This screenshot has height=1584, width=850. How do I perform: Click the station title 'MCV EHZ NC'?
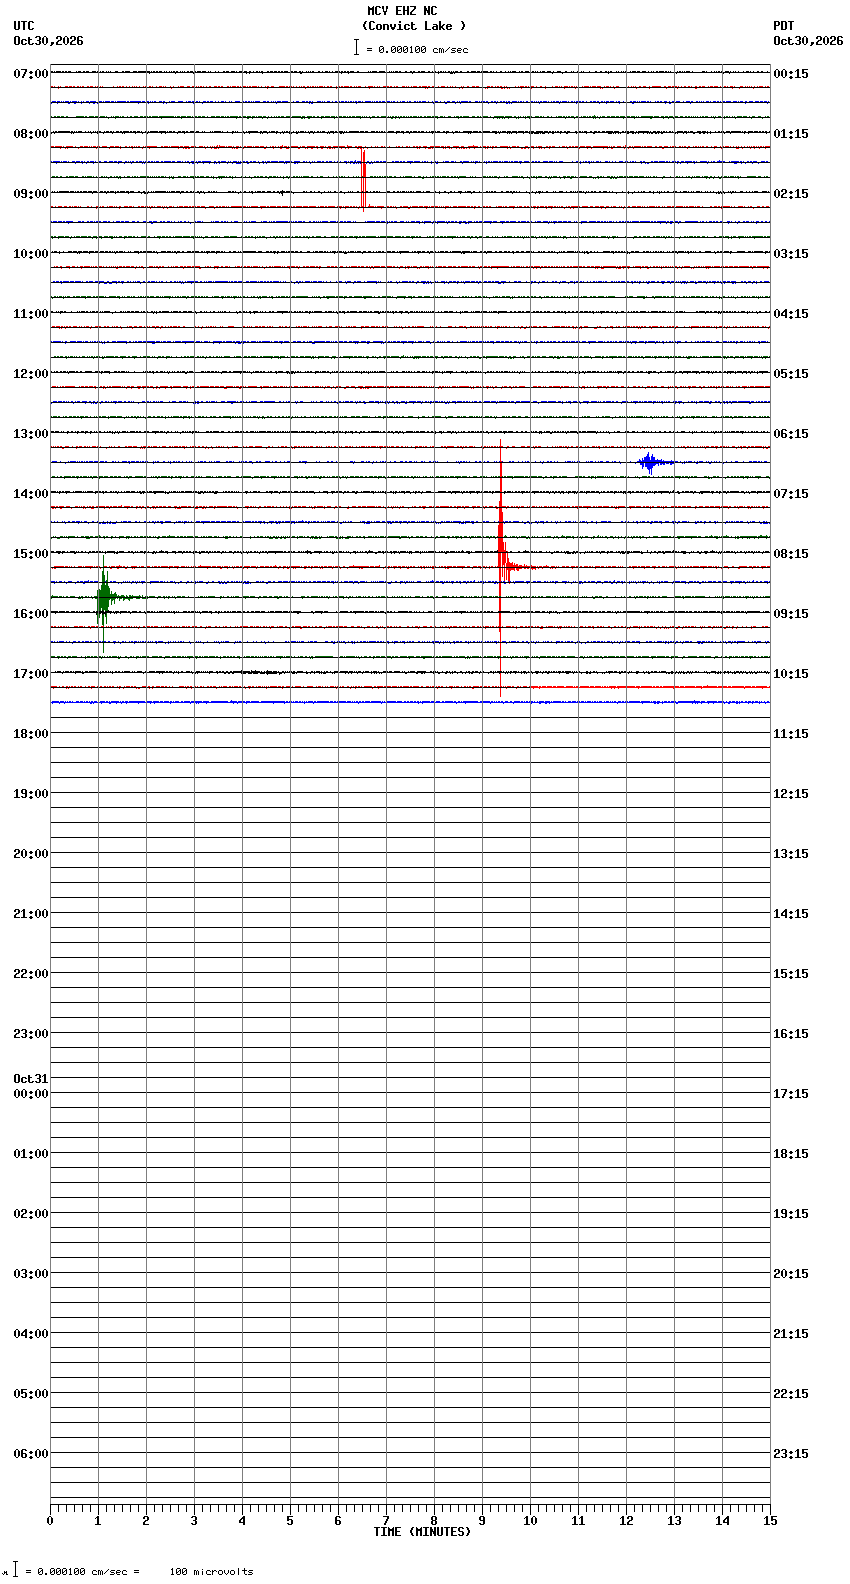[402, 11]
